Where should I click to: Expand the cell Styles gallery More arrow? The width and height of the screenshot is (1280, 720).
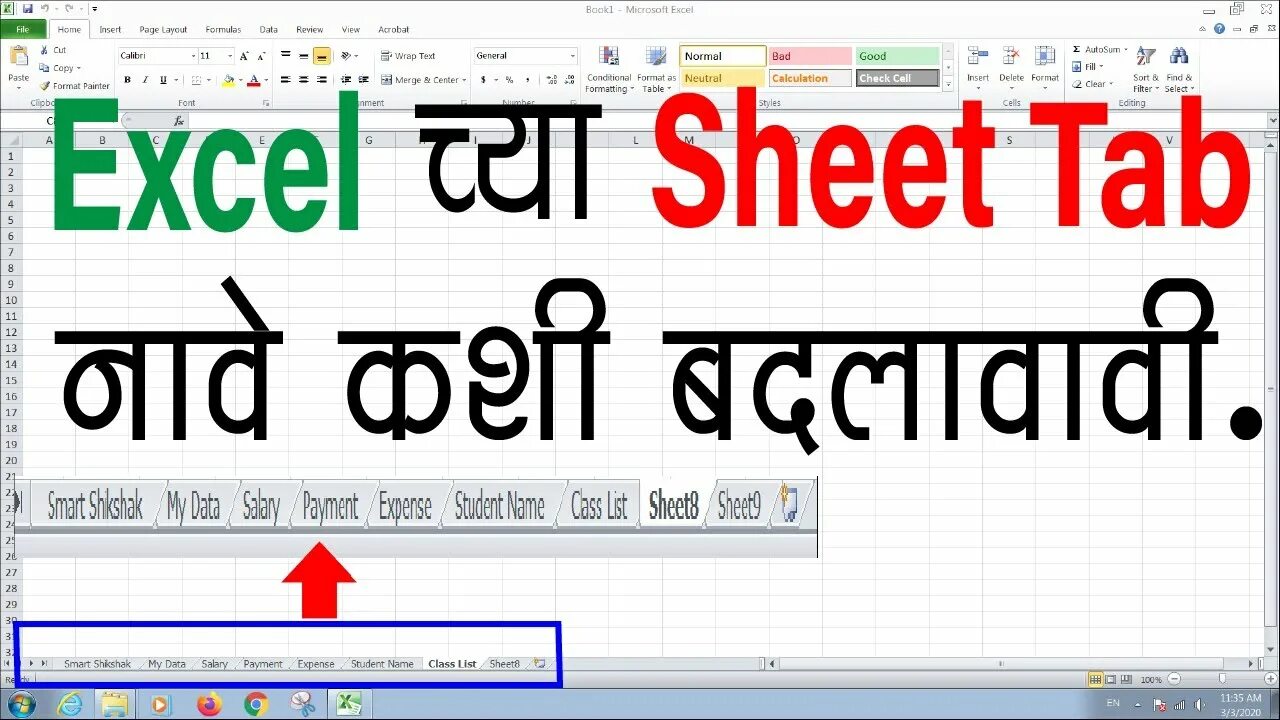pos(948,86)
